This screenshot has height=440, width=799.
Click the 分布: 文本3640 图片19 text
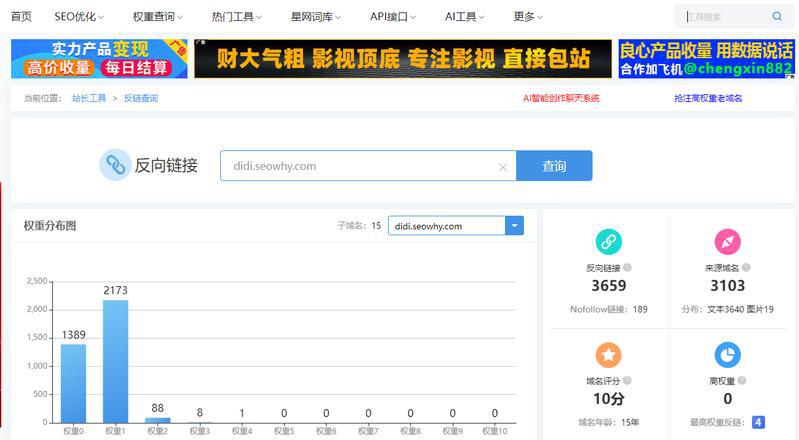pos(727,309)
